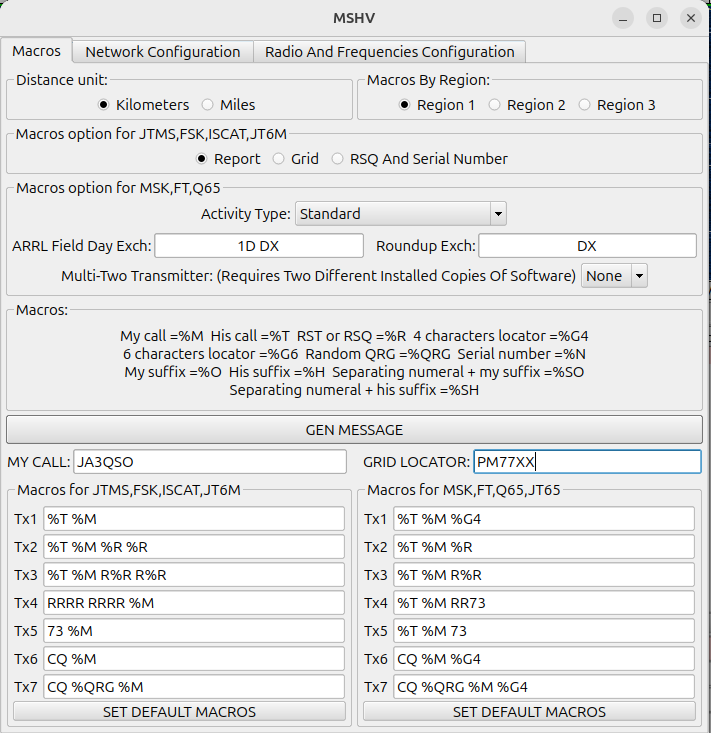
Task: Click MSK Tx5 field %T %M 73
Action: tap(544, 631)
